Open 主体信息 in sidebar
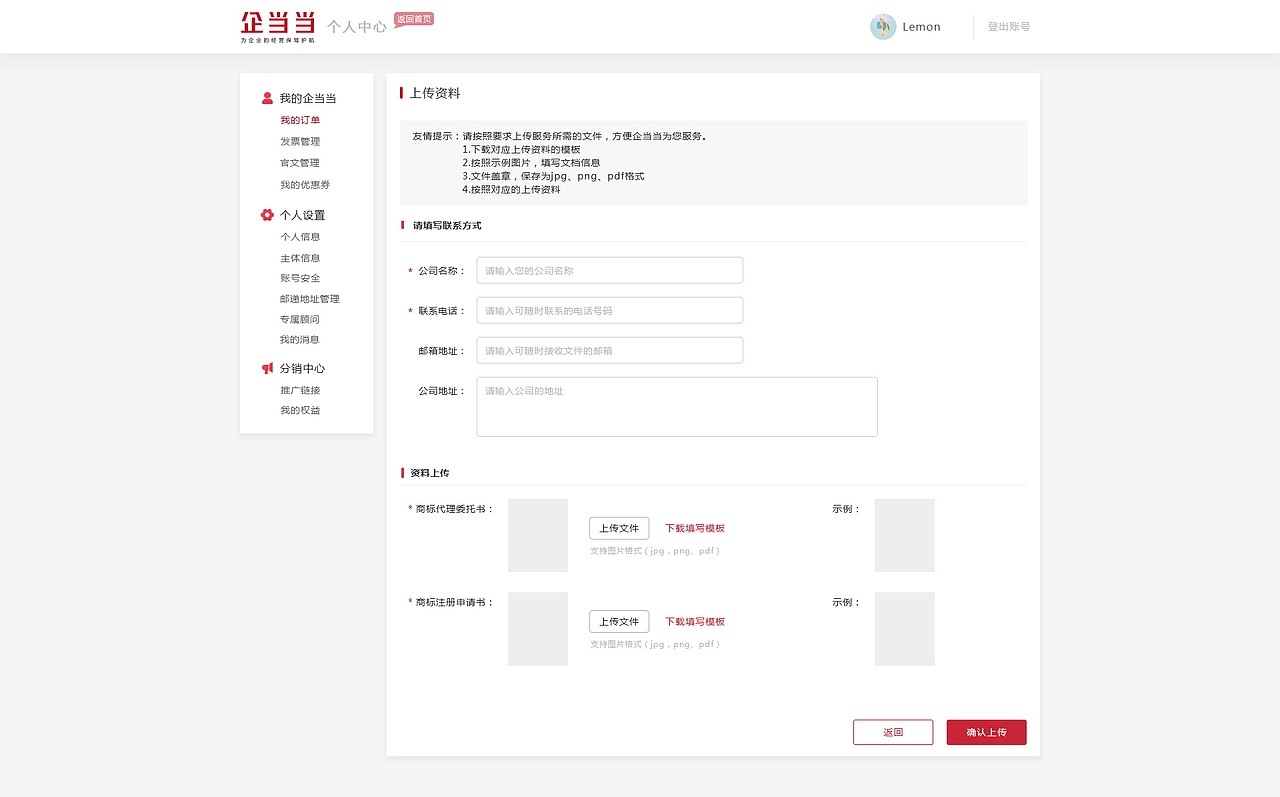Image resolution: width=1280 pixels, height=797 pixels. 300,258
